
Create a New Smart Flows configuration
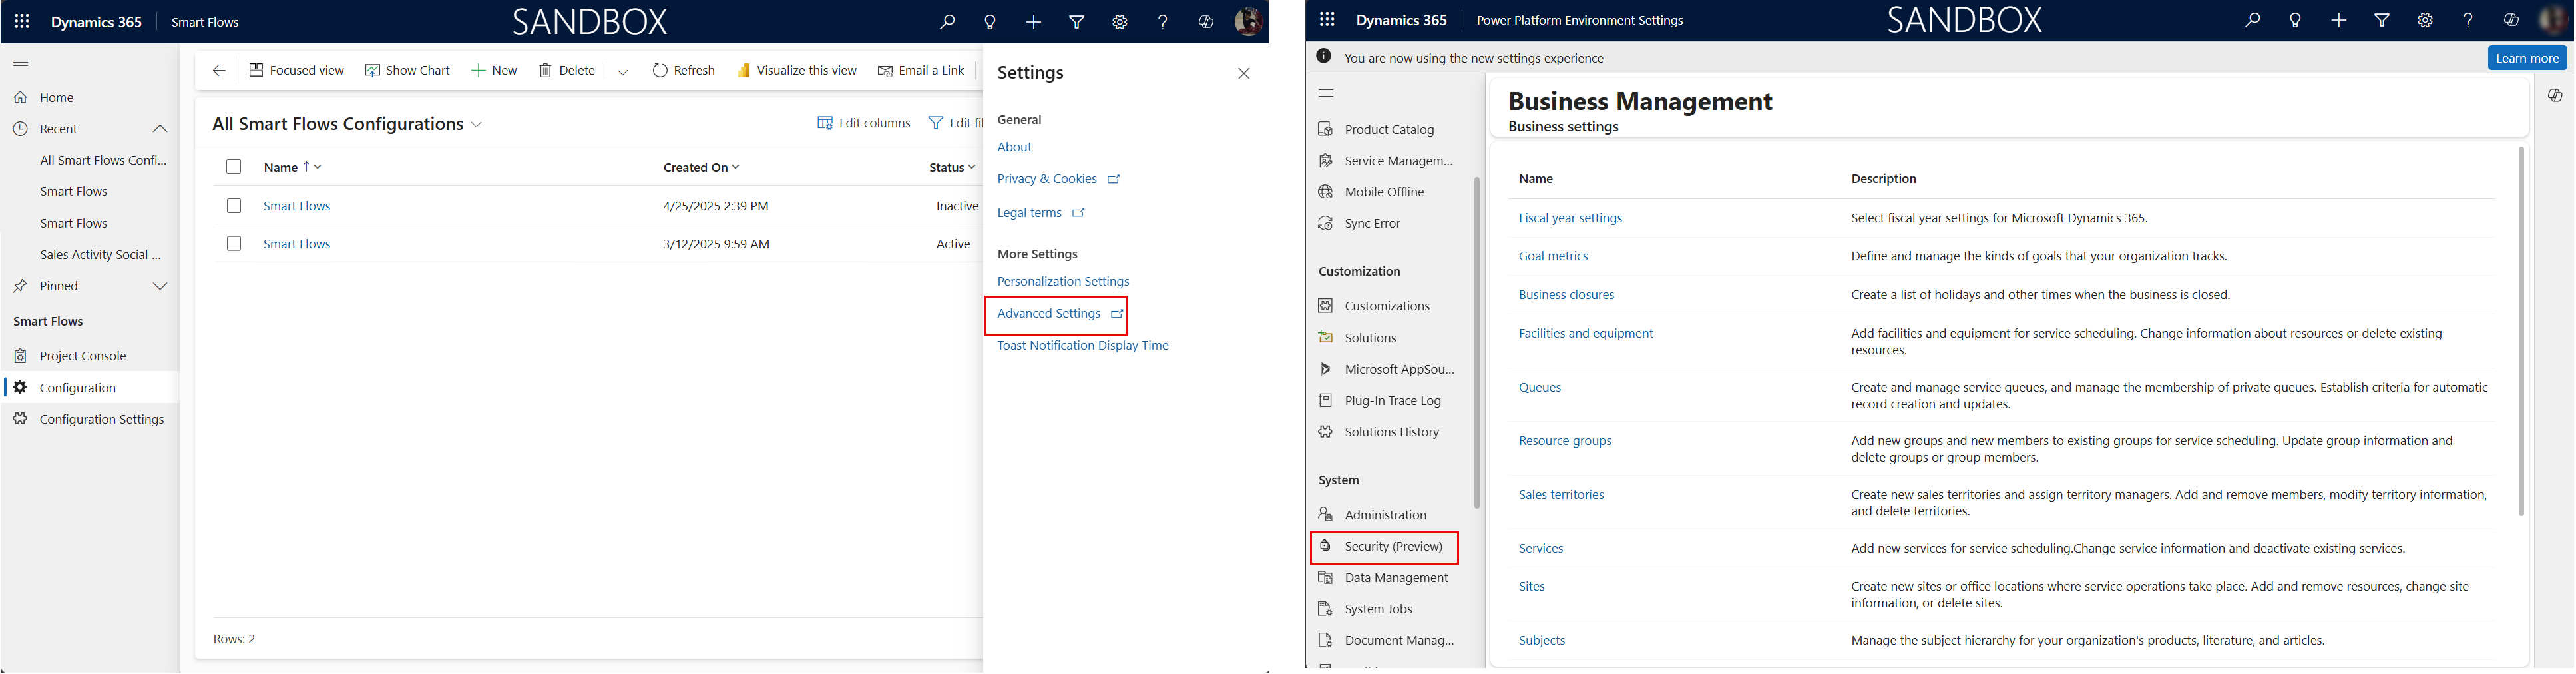pyautogui.click(x=494, y=70)
